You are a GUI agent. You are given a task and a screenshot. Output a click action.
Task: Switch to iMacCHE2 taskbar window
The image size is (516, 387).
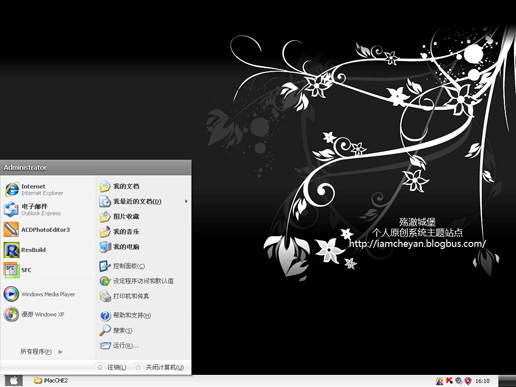click(51, 380)
